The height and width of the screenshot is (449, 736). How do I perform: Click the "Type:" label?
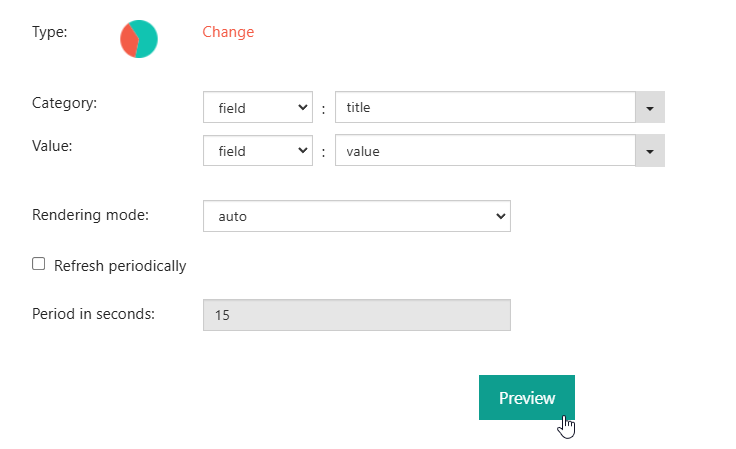pos(50,32)
